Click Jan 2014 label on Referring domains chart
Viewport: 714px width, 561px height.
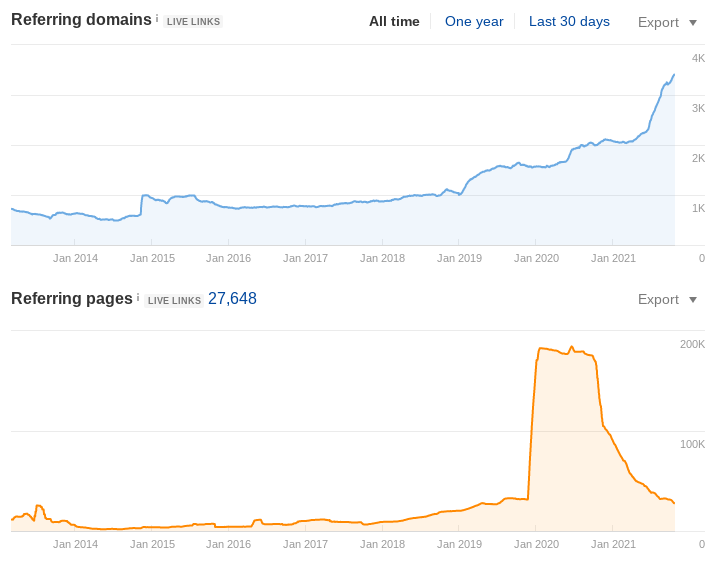75,258
